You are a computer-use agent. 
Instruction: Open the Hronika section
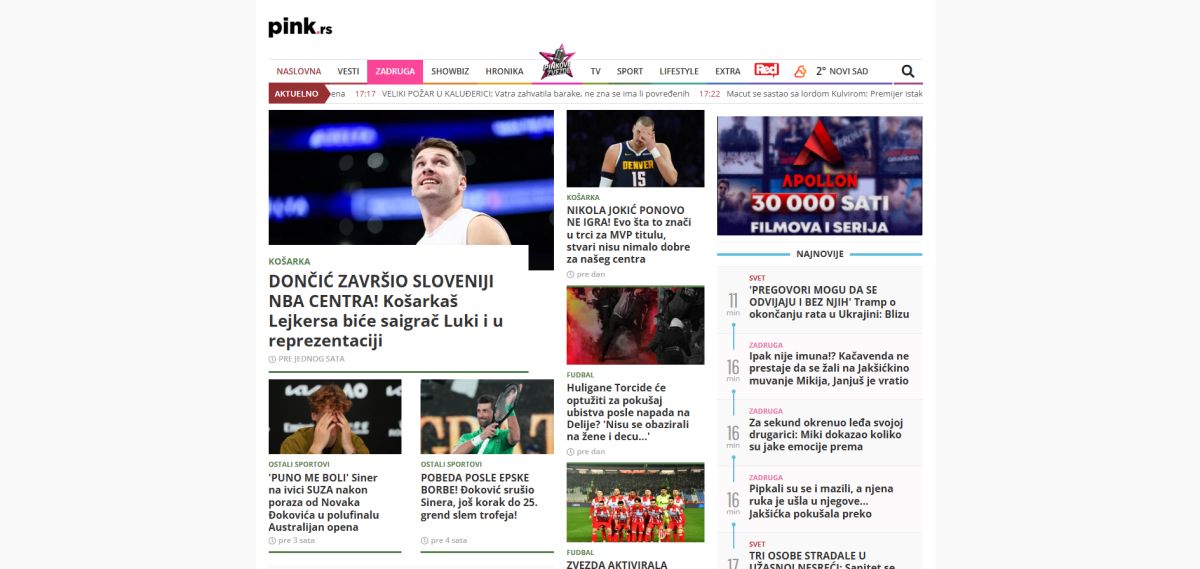pyautogui.click(x=504, y=71)
